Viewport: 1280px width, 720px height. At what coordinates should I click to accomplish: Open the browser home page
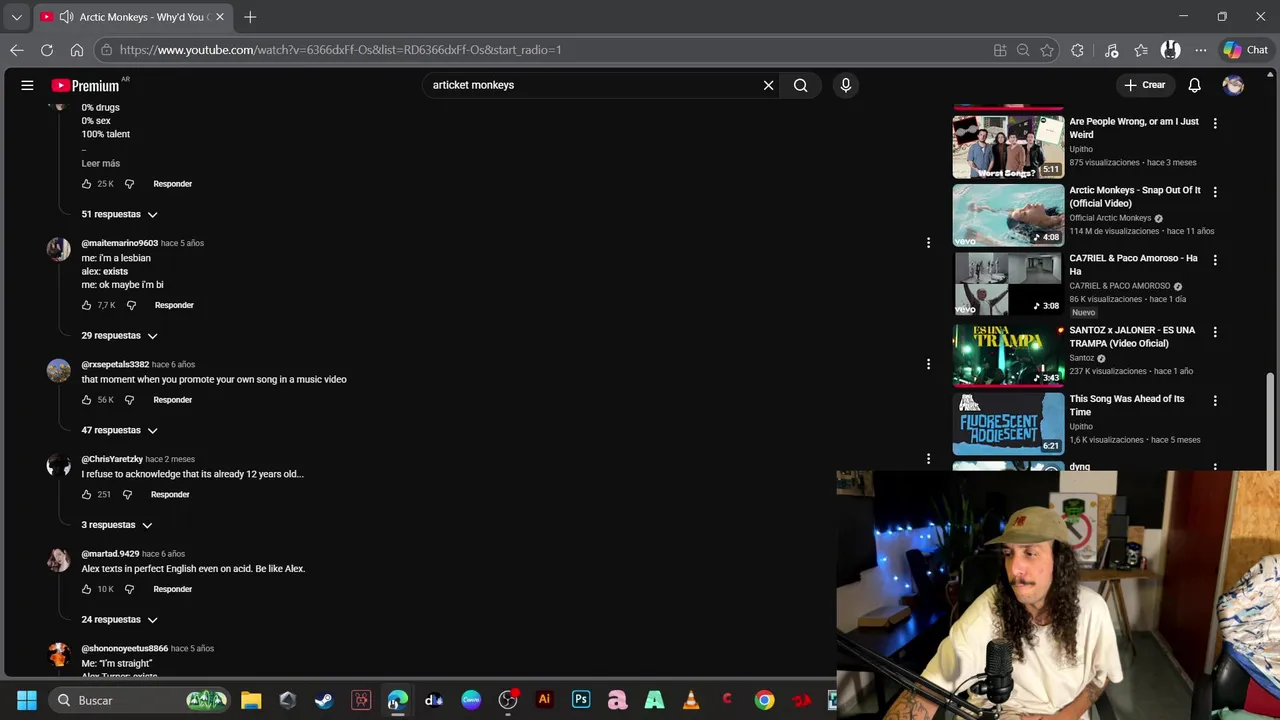77,50
